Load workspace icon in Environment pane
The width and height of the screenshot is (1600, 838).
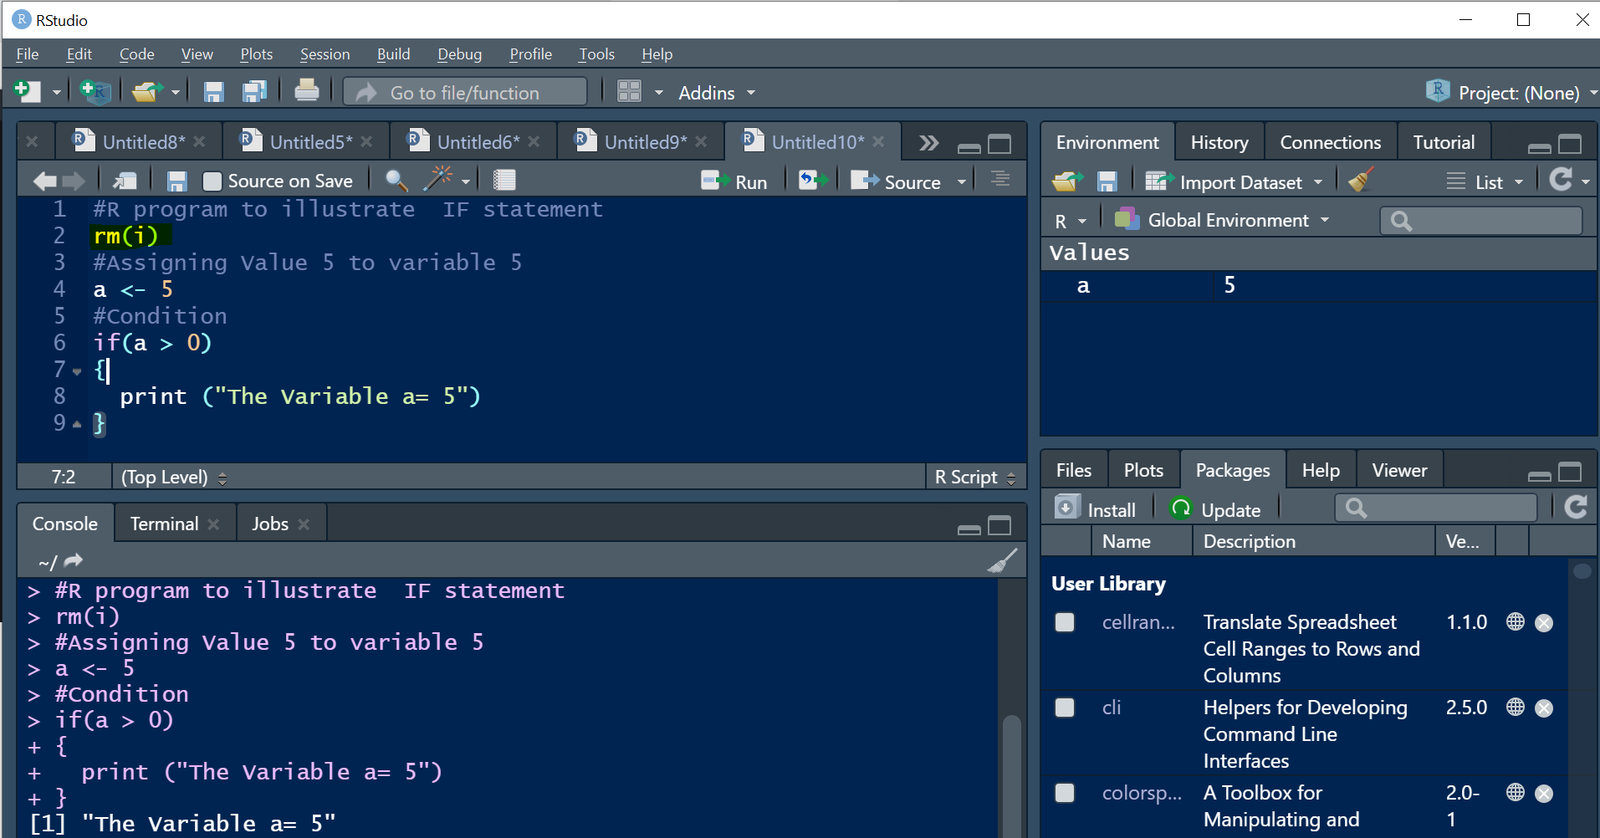[x=1067, y=181]
